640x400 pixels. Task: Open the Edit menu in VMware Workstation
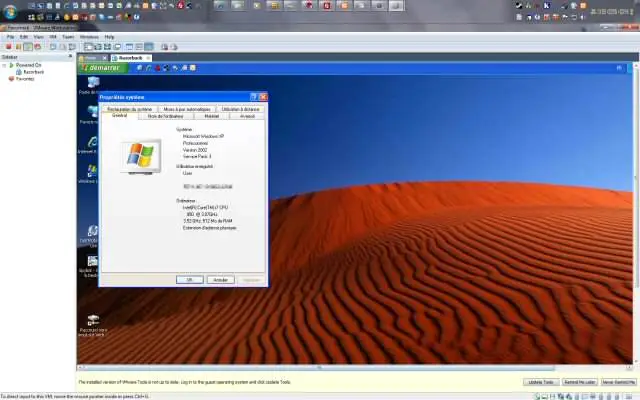coord(24,37)
